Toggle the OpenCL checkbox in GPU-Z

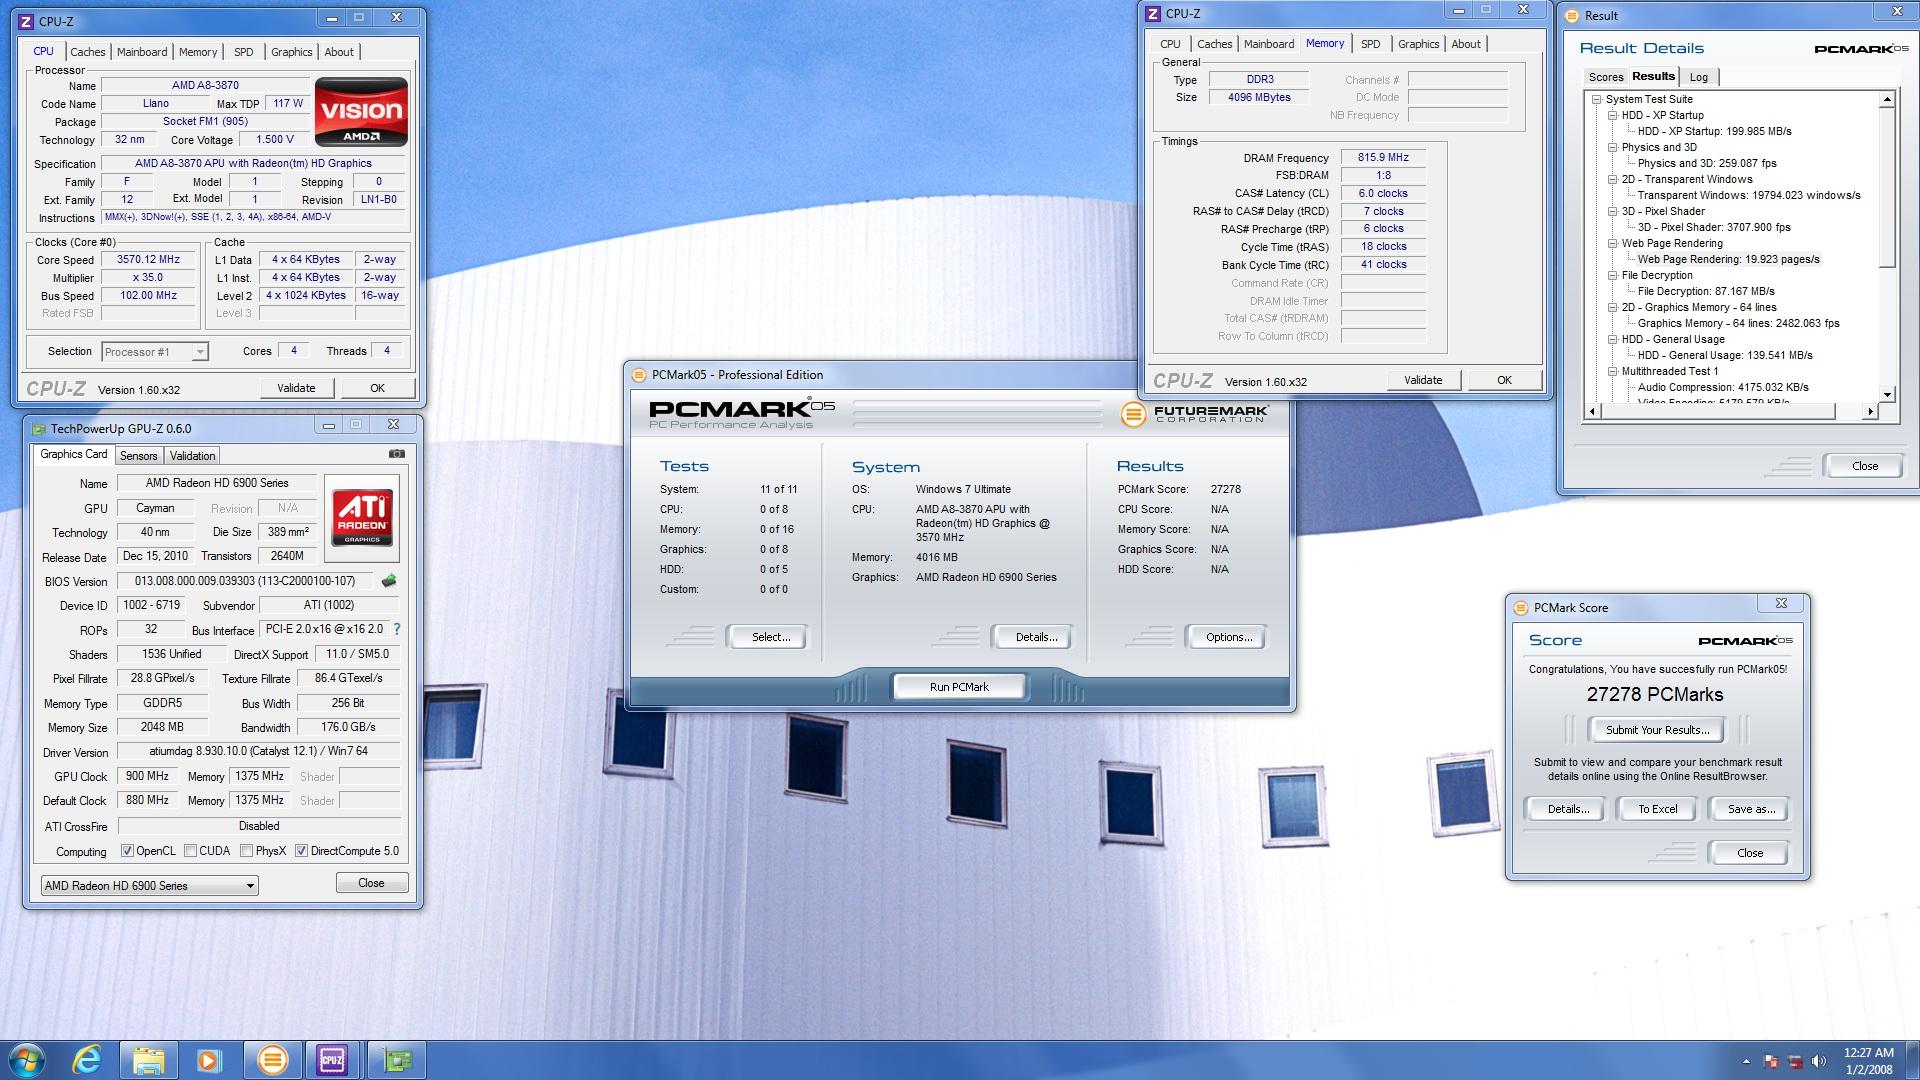(x=127, y=851)
